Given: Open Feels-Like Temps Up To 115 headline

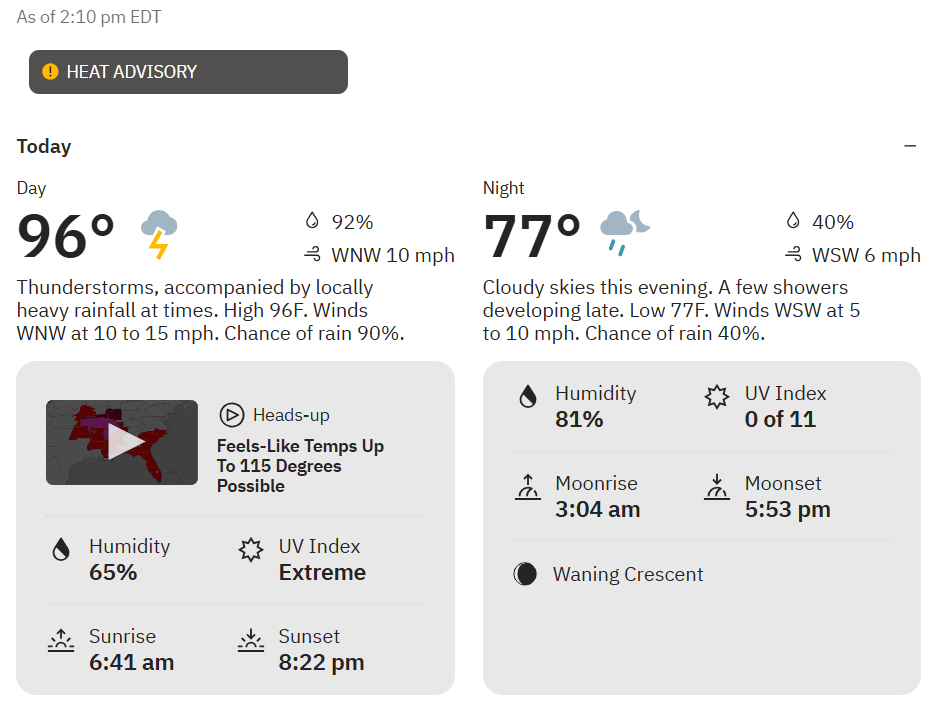Looking at the screenshot, I should (300, 466).
